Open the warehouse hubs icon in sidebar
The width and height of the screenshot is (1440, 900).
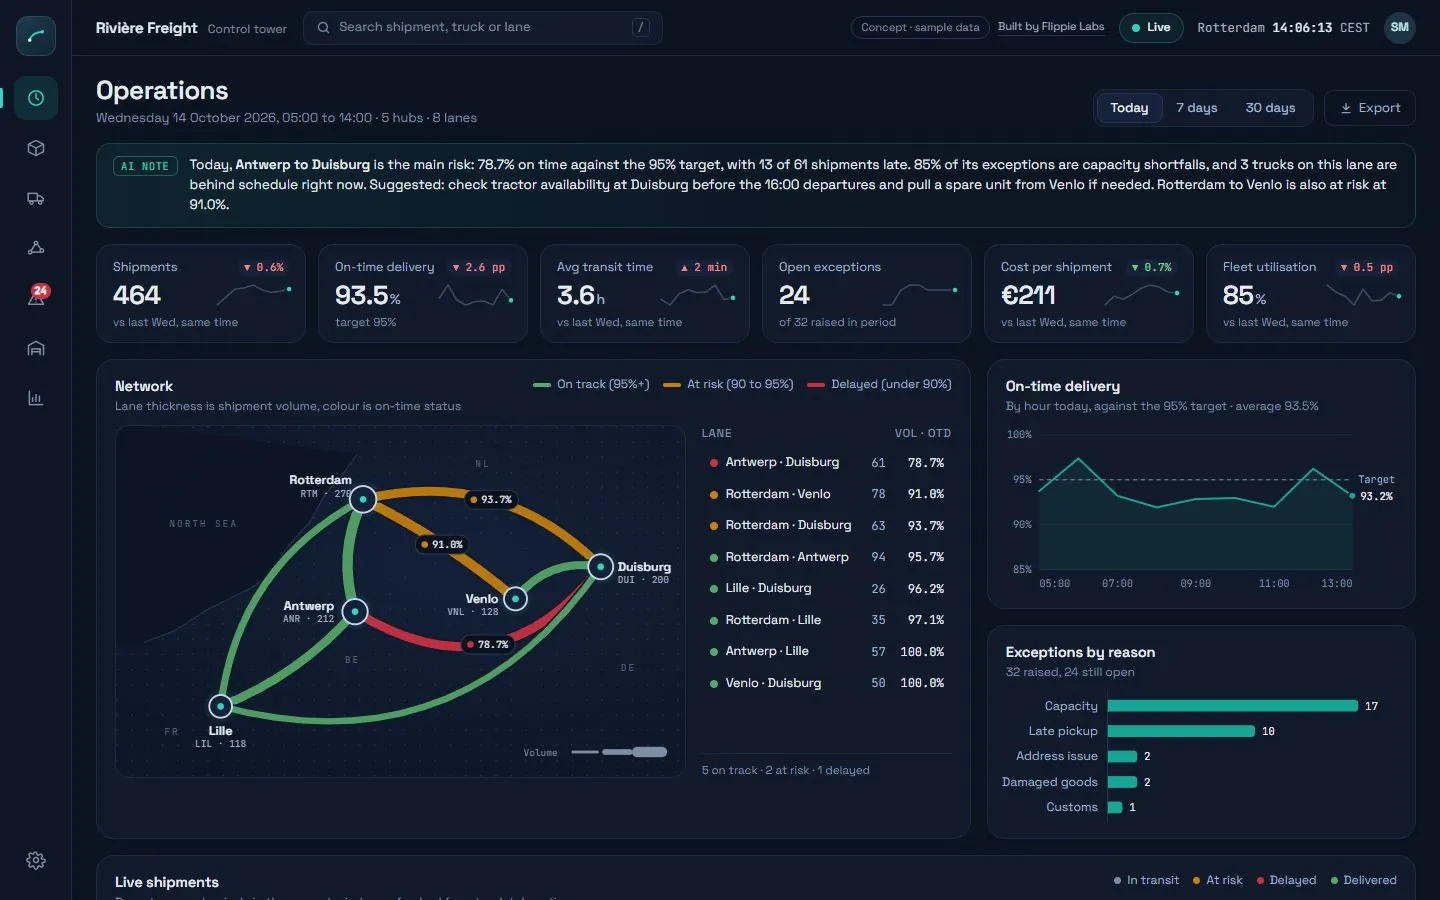click(x=36, y=348)
